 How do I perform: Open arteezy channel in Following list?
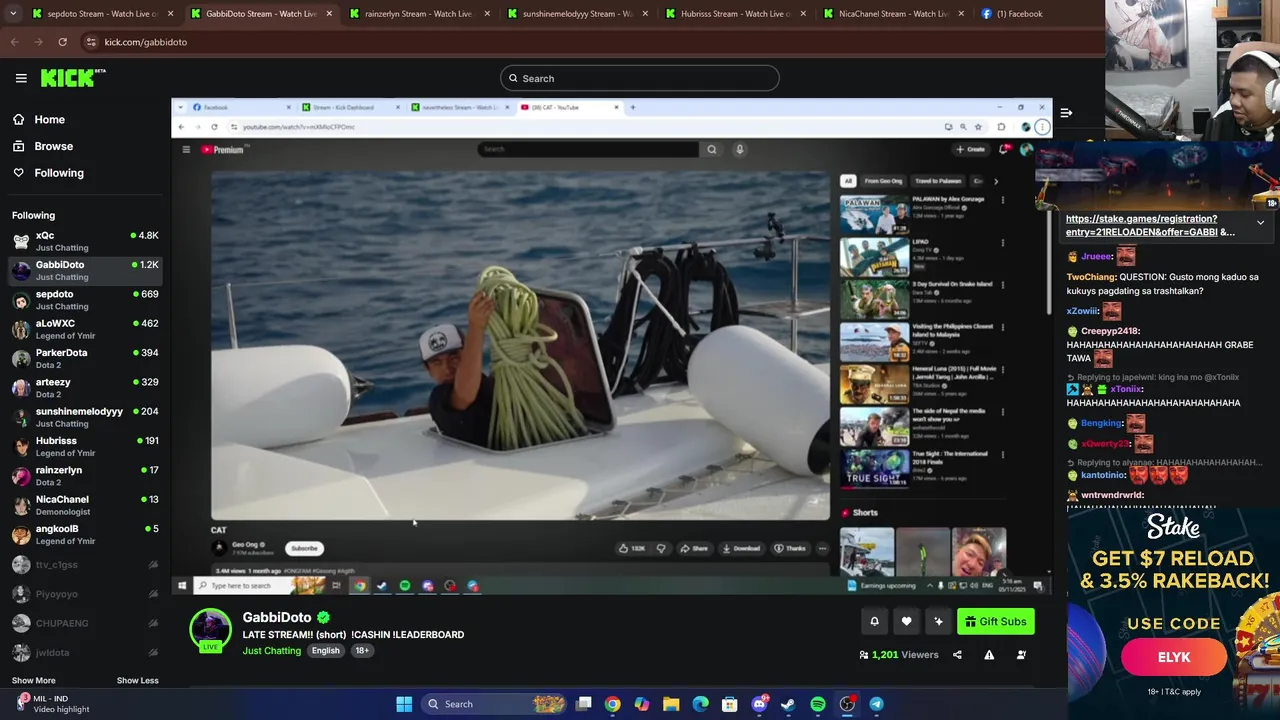85,388
